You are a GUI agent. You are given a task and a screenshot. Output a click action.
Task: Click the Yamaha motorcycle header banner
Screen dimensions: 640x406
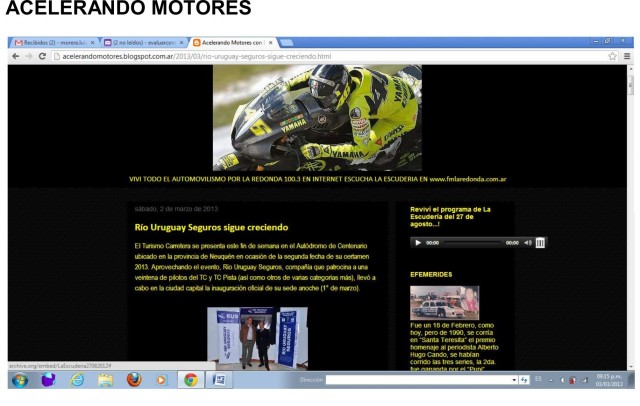tap(317, 118)
